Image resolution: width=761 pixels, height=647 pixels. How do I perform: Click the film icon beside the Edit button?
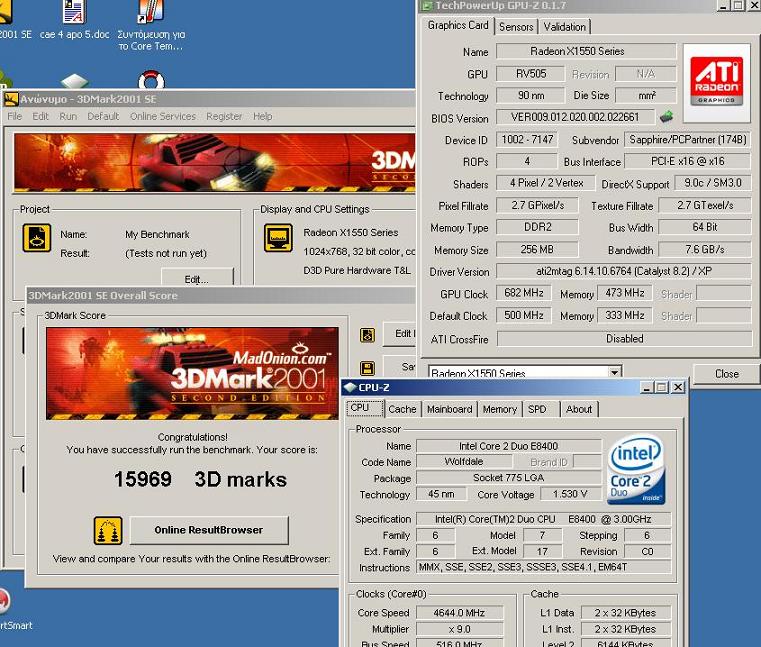click(x=367, y=335)
